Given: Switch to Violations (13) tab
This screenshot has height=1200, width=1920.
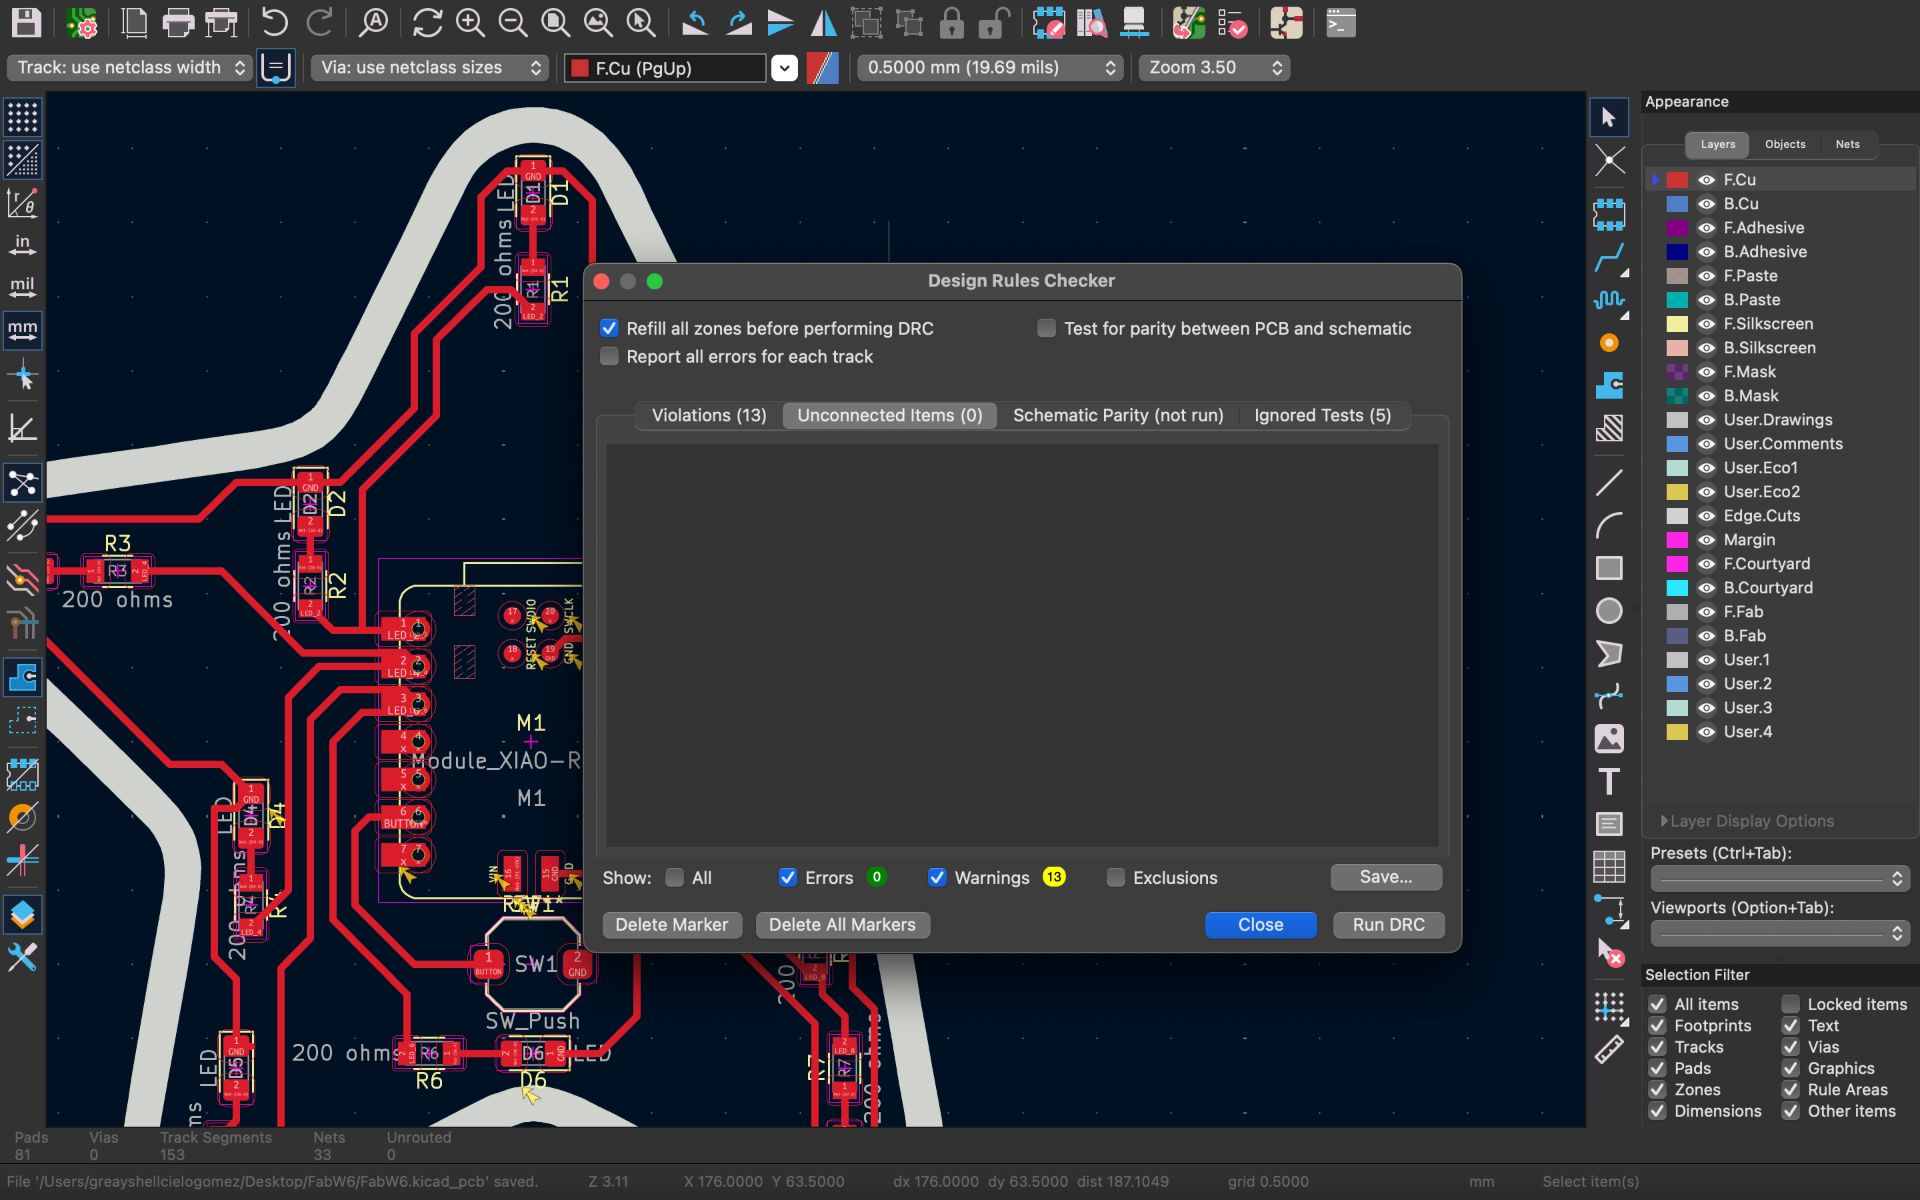Looking at the screenshot, I should pyautogui.click(x=708, y=415).
